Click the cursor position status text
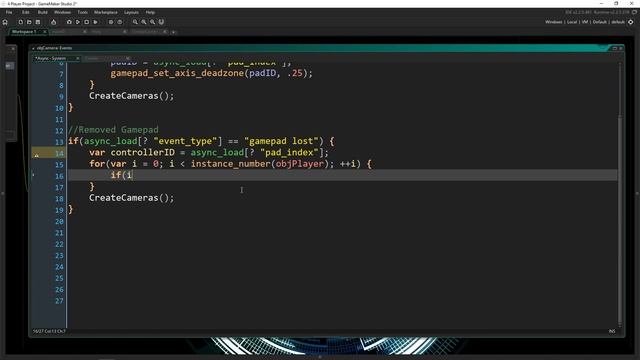Screen dimensions: 640x360 point(49,331)
